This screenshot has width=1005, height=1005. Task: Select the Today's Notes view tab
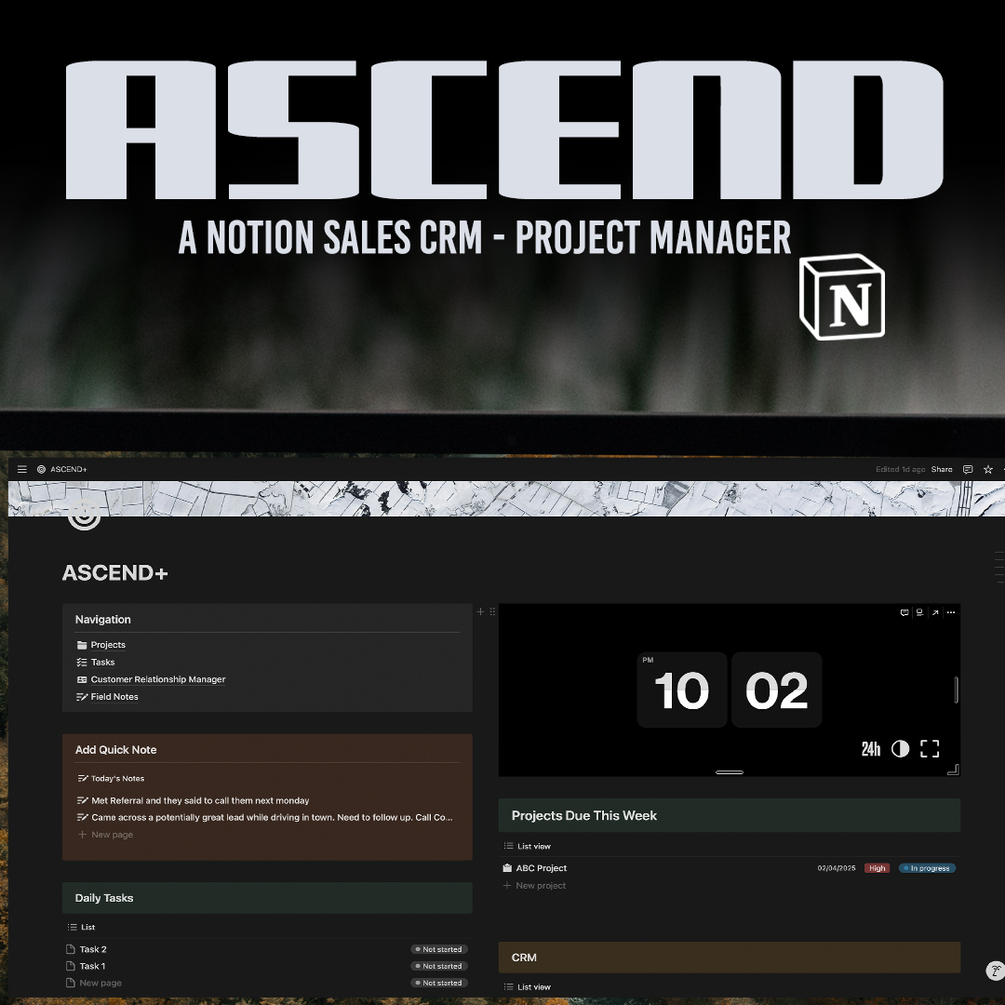(110, 779)
